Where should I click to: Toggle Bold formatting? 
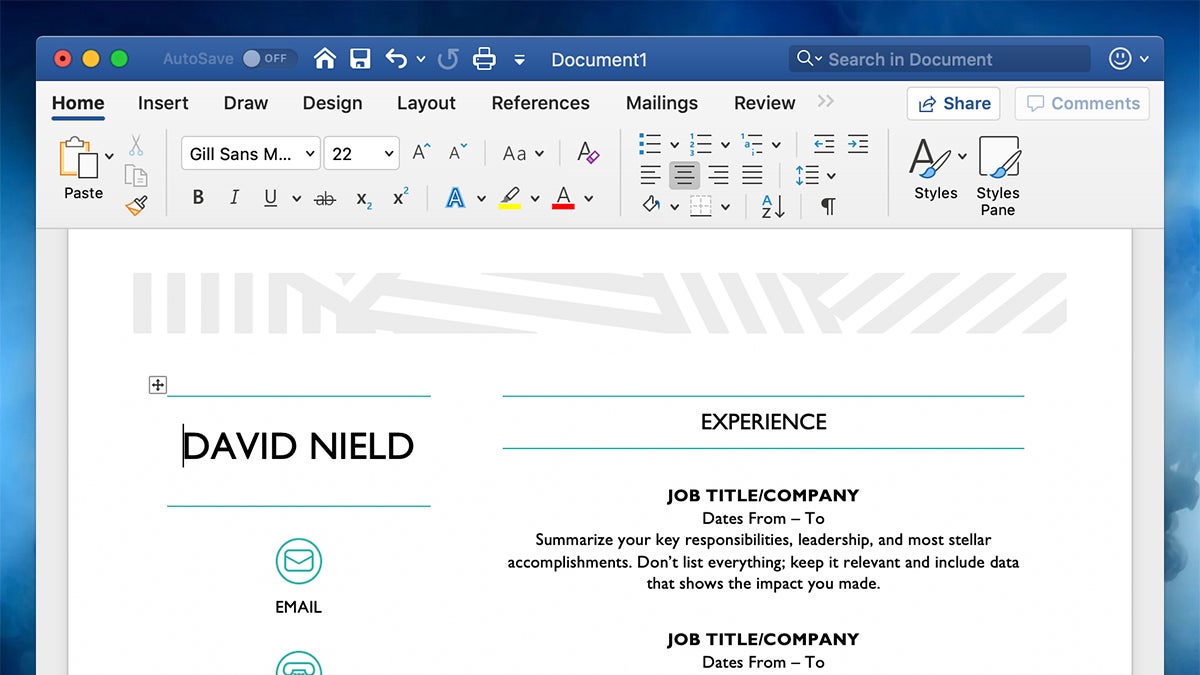198,198
